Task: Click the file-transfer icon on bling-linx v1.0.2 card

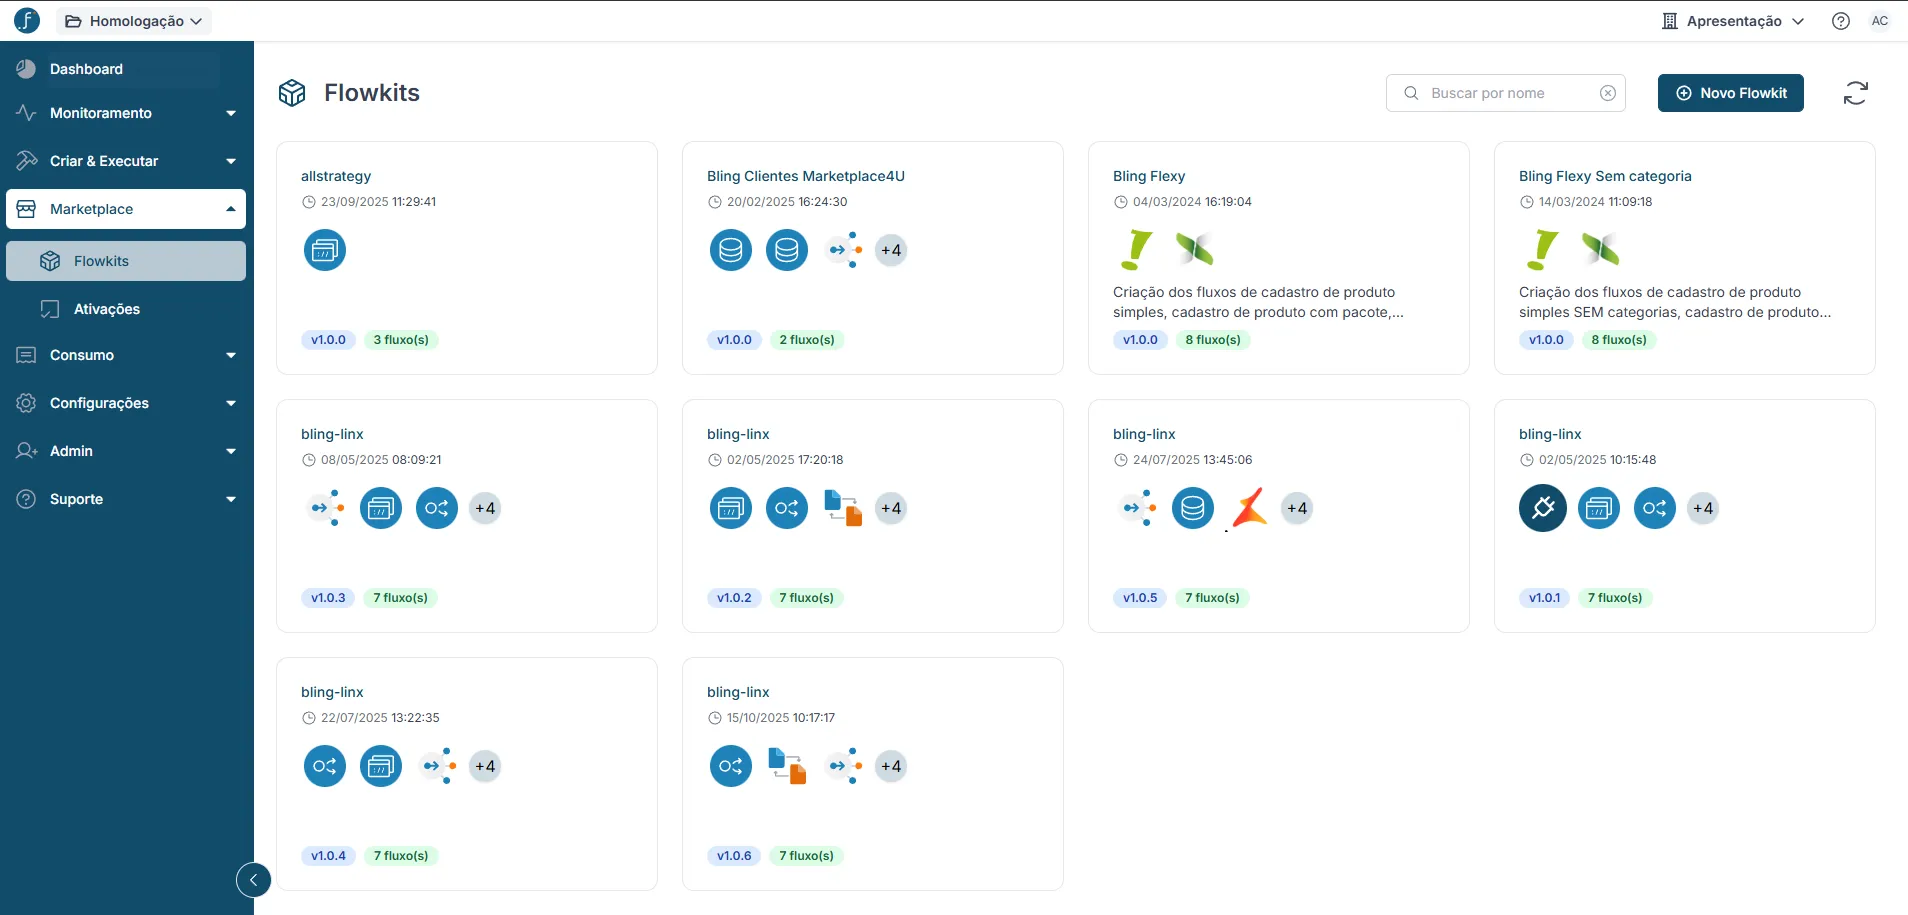Action: (843, 508)
